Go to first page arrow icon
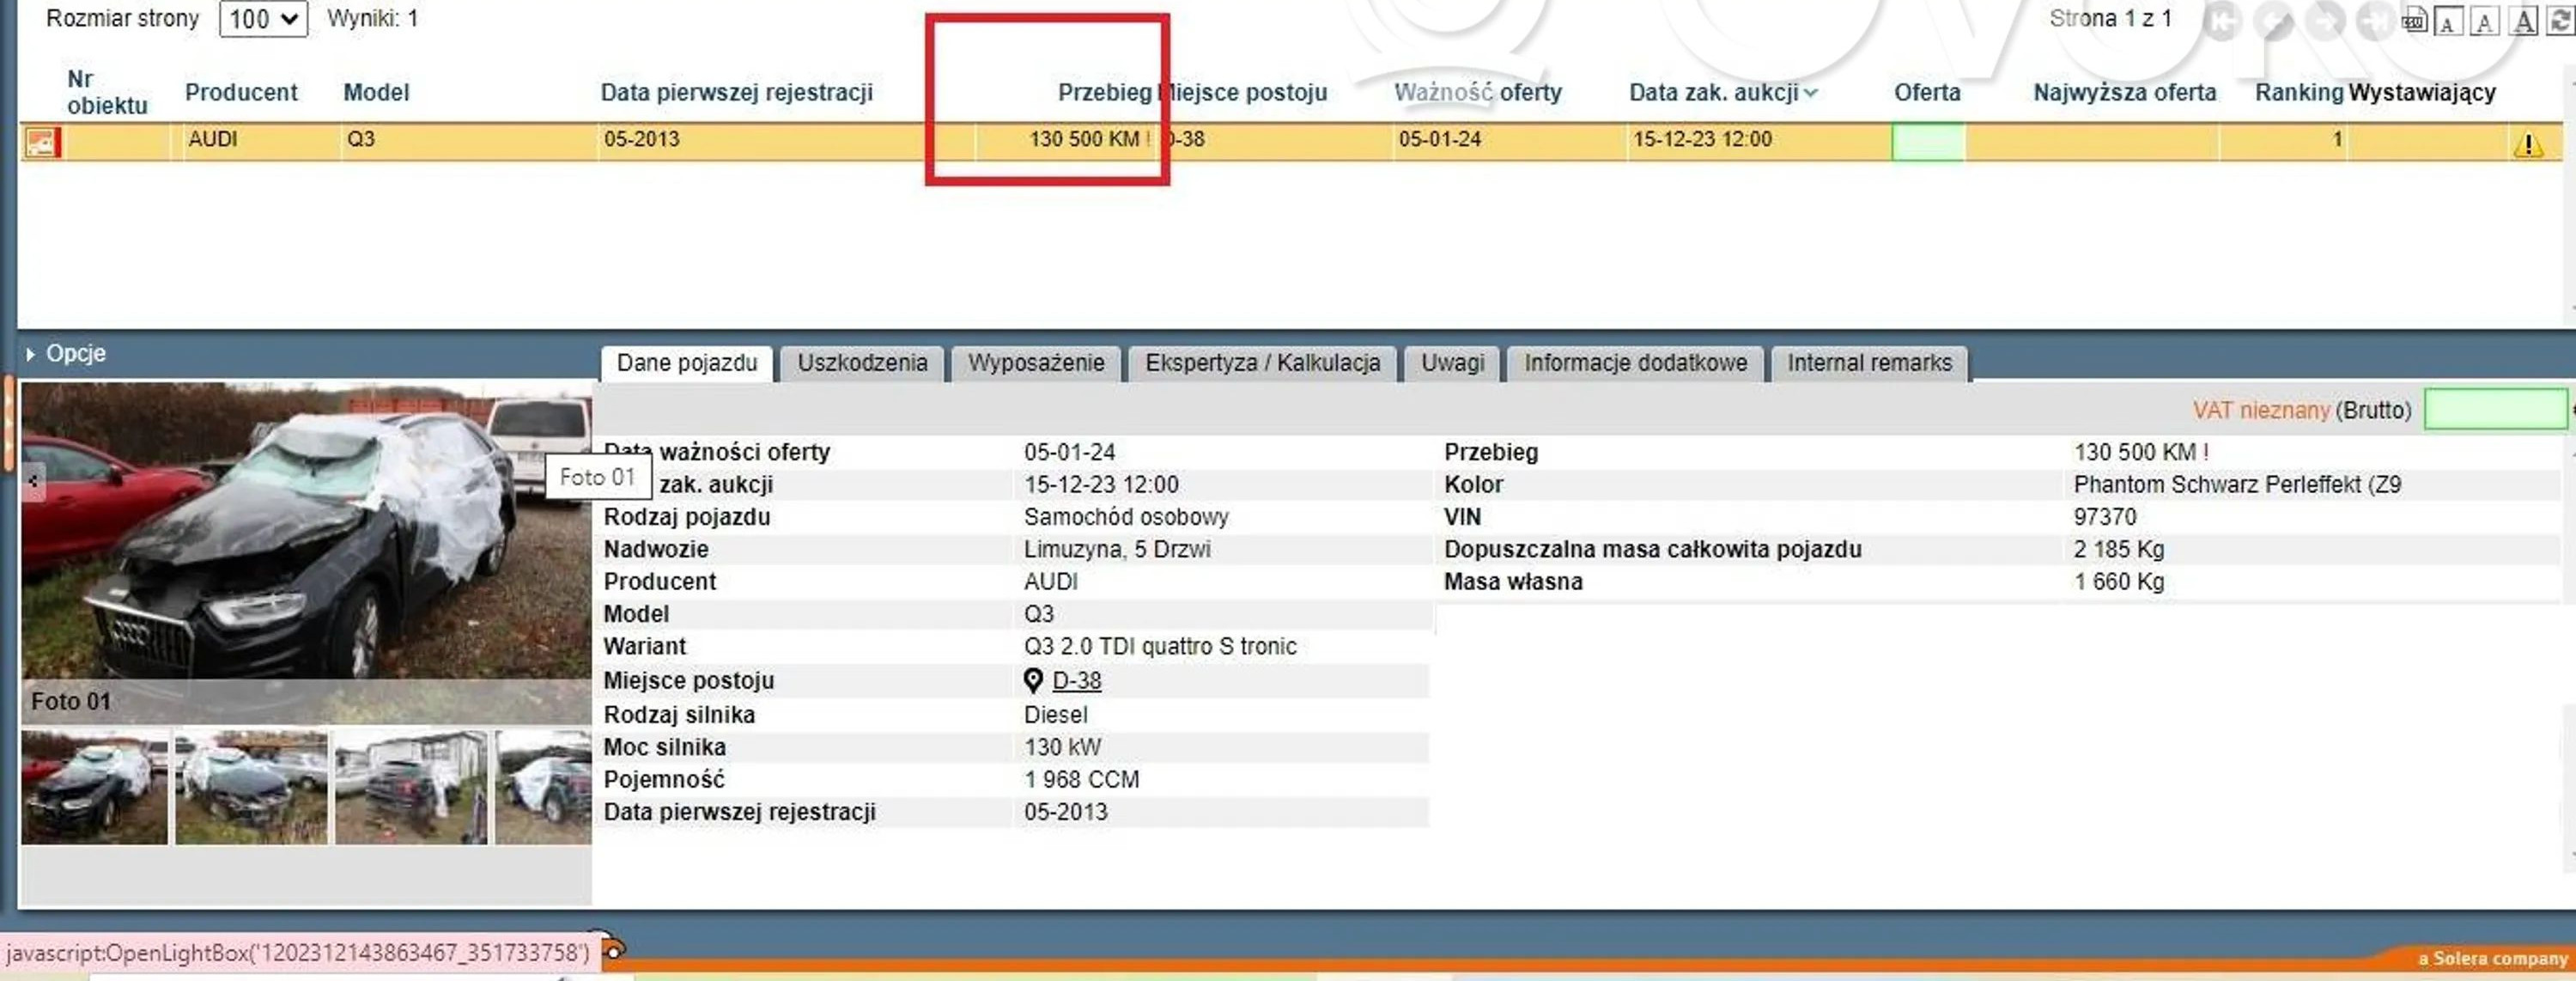 click(x=2222, y=21)
